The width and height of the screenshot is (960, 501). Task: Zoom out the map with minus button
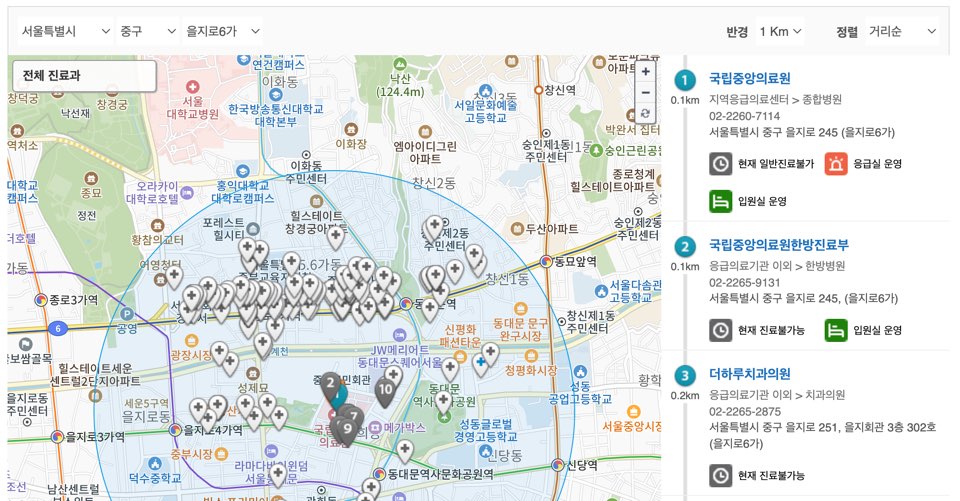(x=645, y=92)
